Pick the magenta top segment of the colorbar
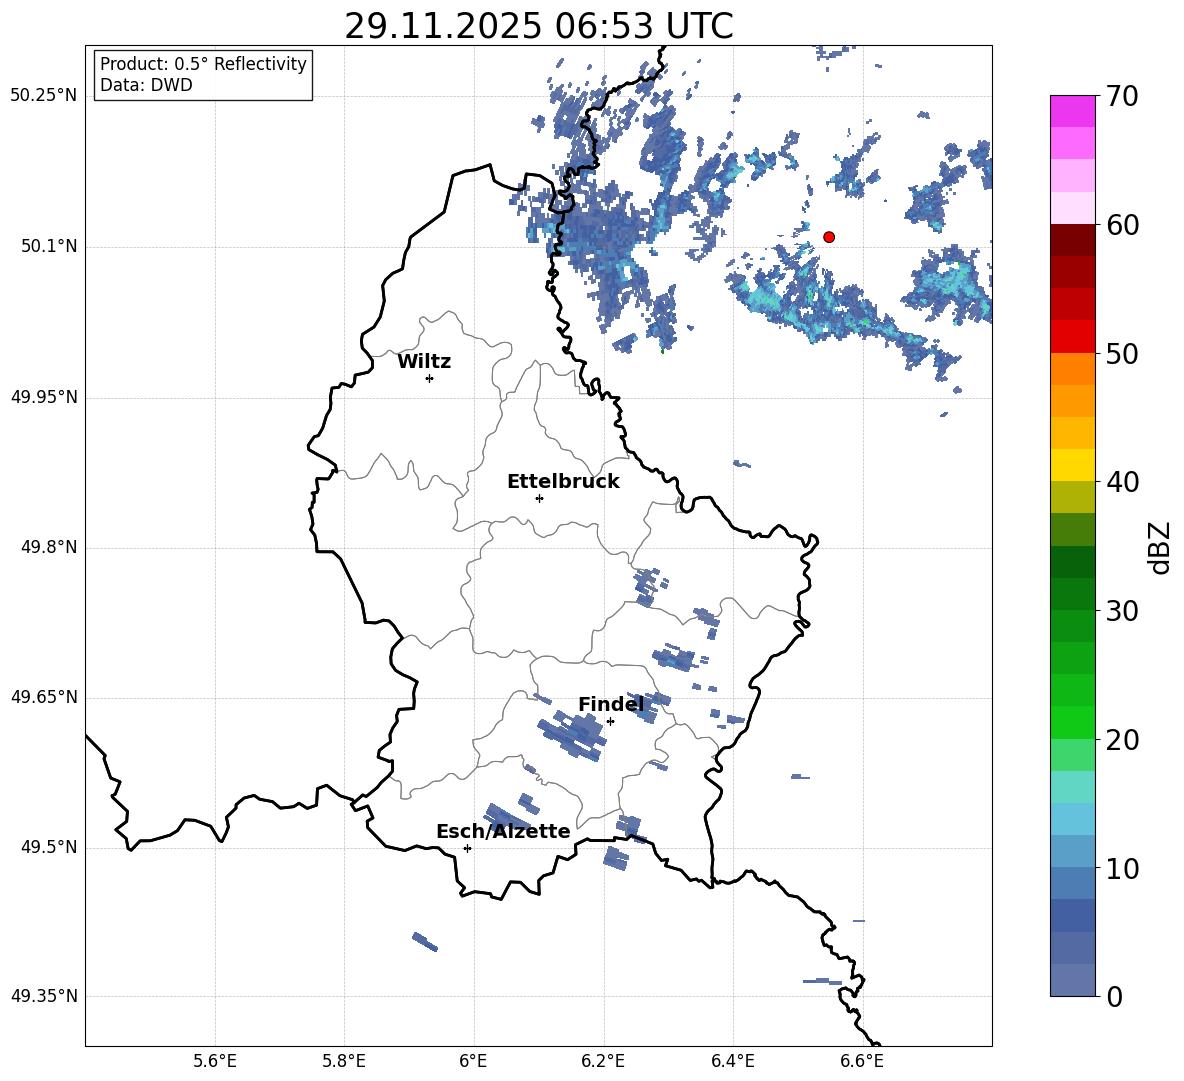 1073,111
